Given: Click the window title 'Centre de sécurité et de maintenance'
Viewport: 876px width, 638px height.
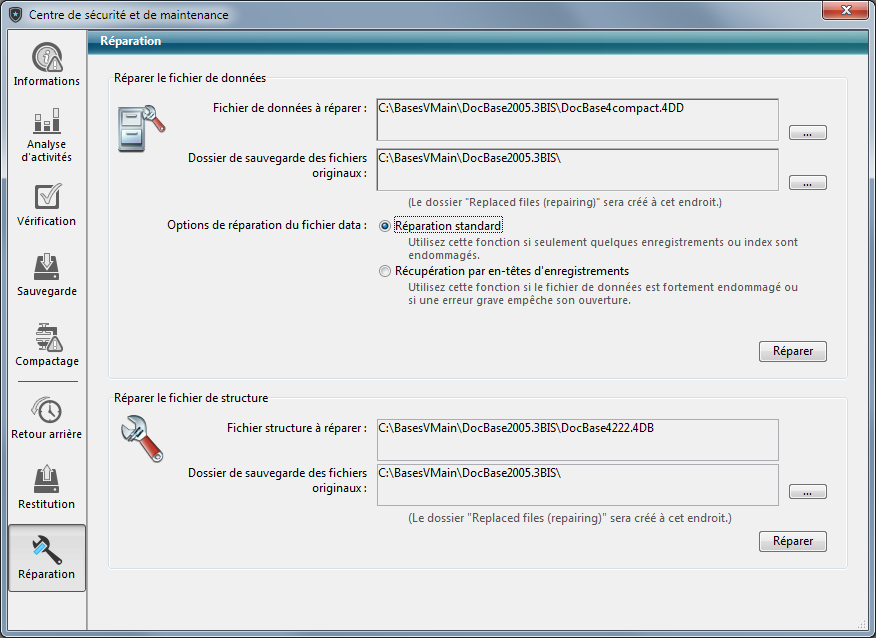Looking at the screenshot, I should point(128,15).
